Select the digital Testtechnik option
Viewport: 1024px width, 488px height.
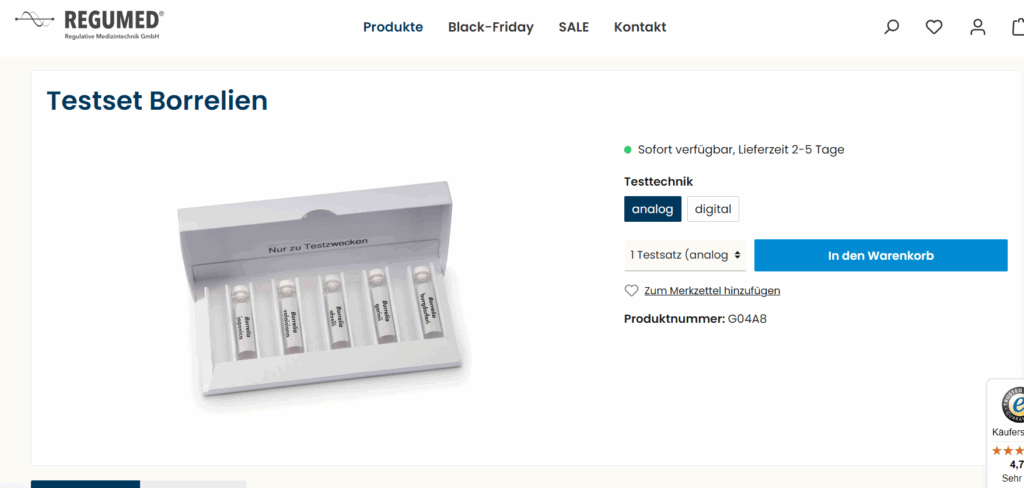pos(713,209)
